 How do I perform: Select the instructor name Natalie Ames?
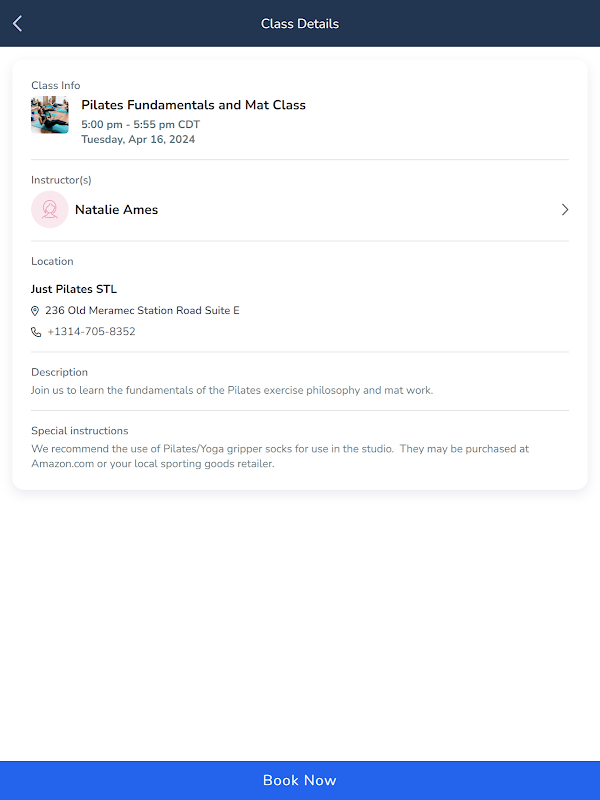[x=116, y=210]
